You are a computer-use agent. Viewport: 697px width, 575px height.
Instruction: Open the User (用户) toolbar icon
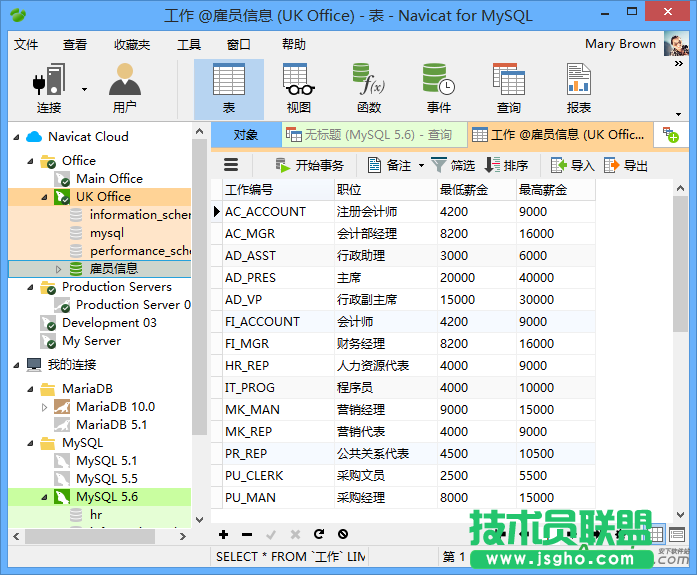[124, 89]
